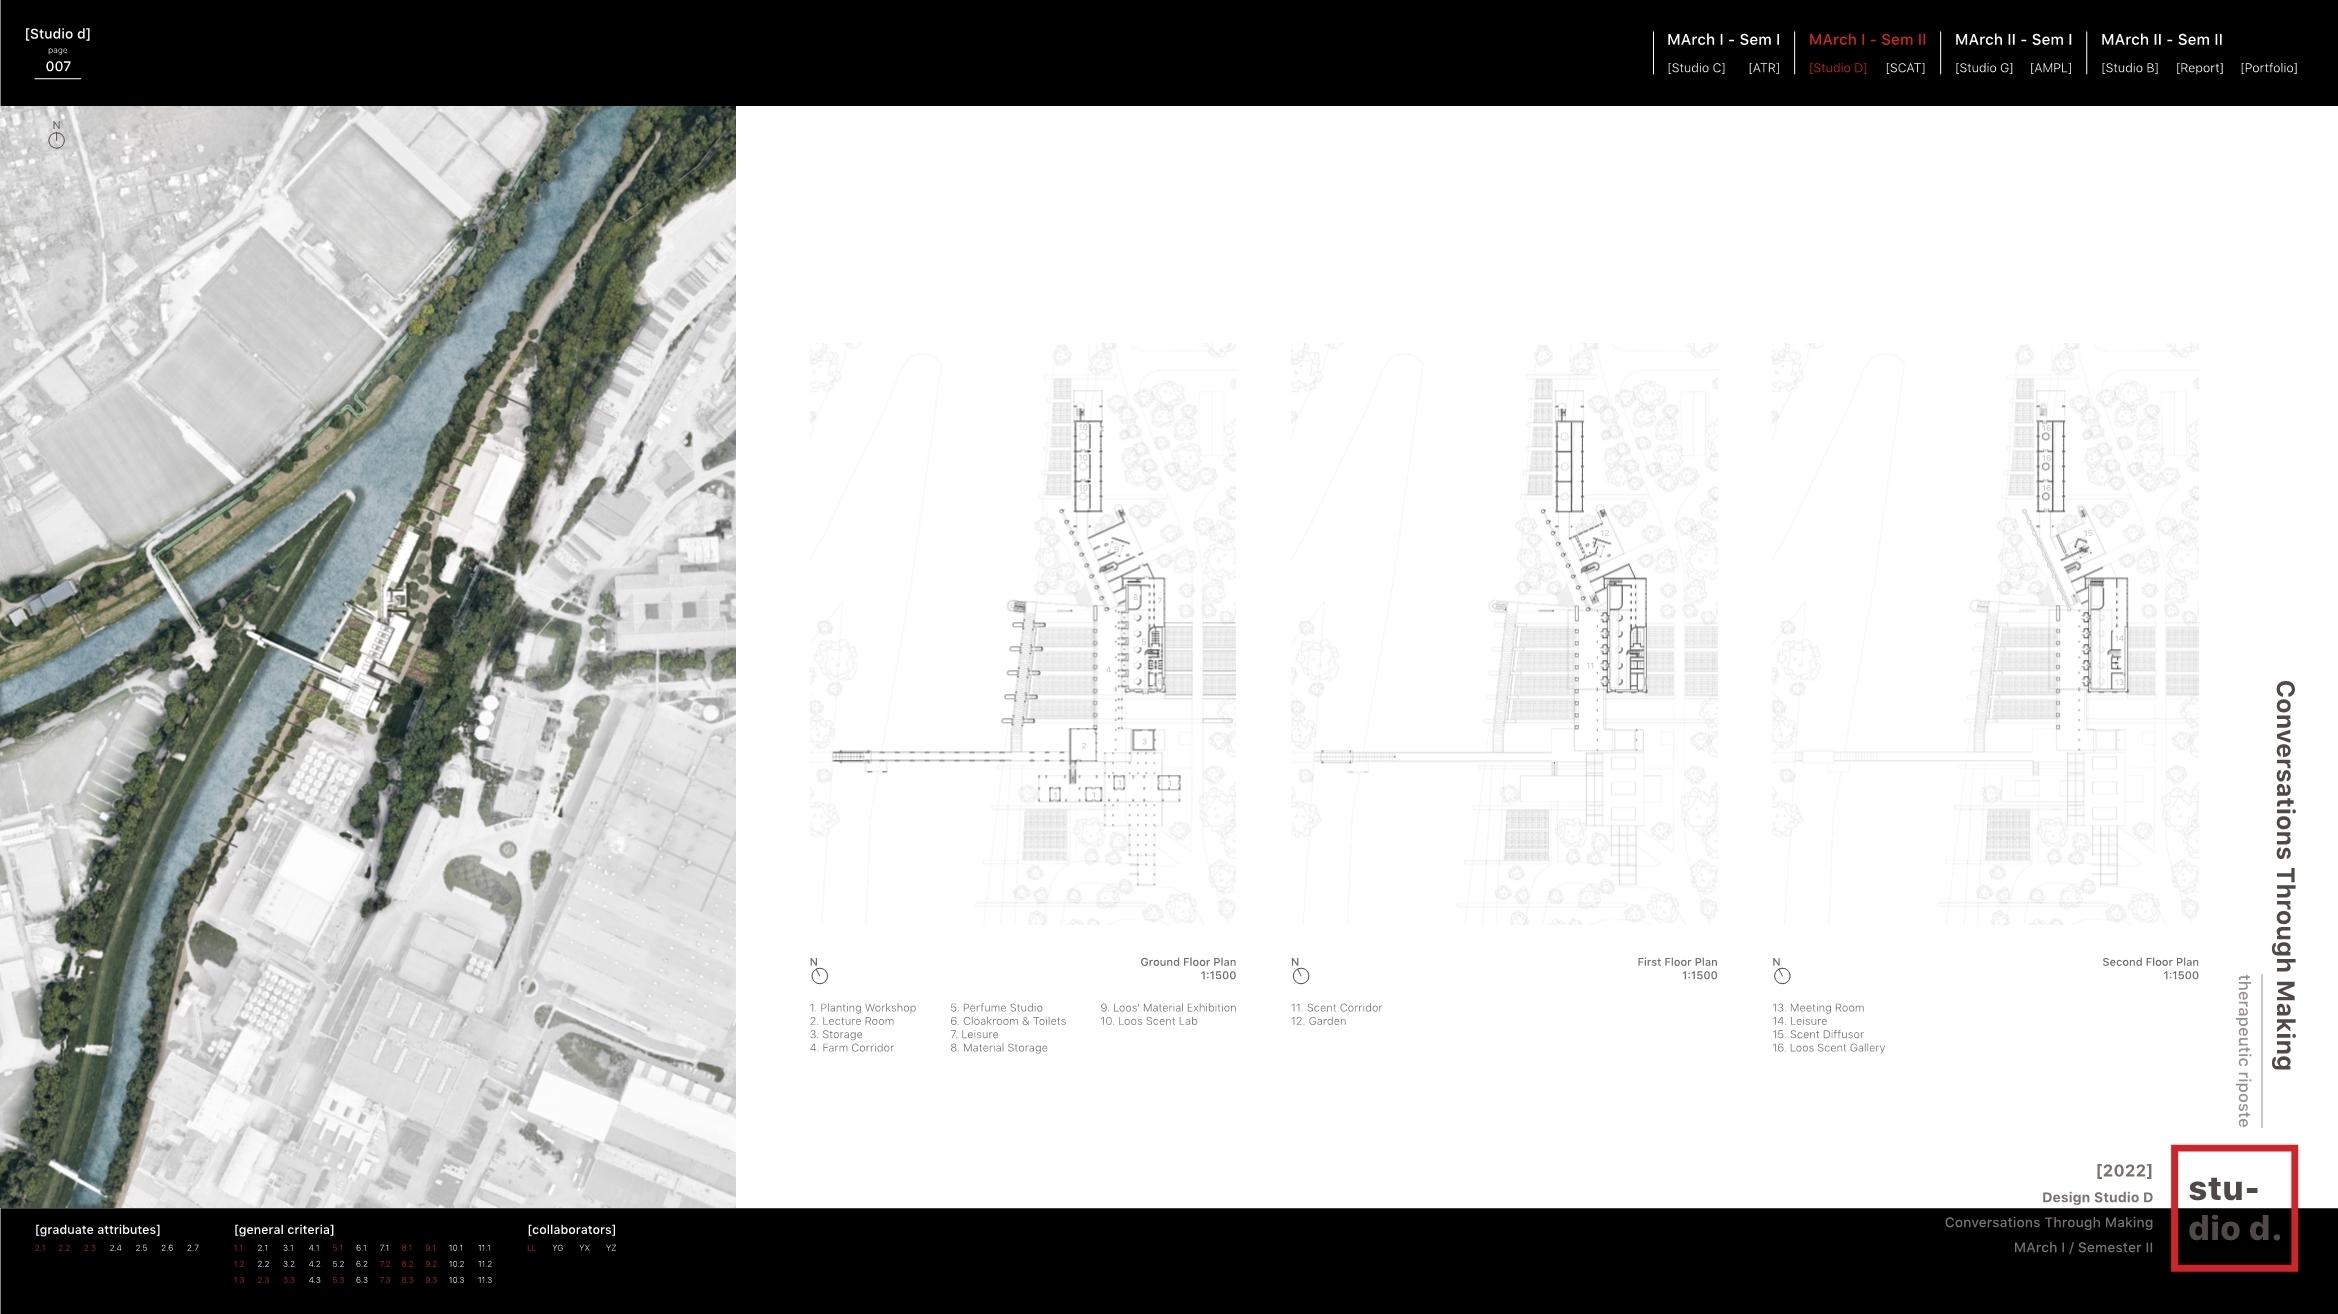
Task: Click Ground Floor Plan north arrow icon
Action: tap(819, 975)
